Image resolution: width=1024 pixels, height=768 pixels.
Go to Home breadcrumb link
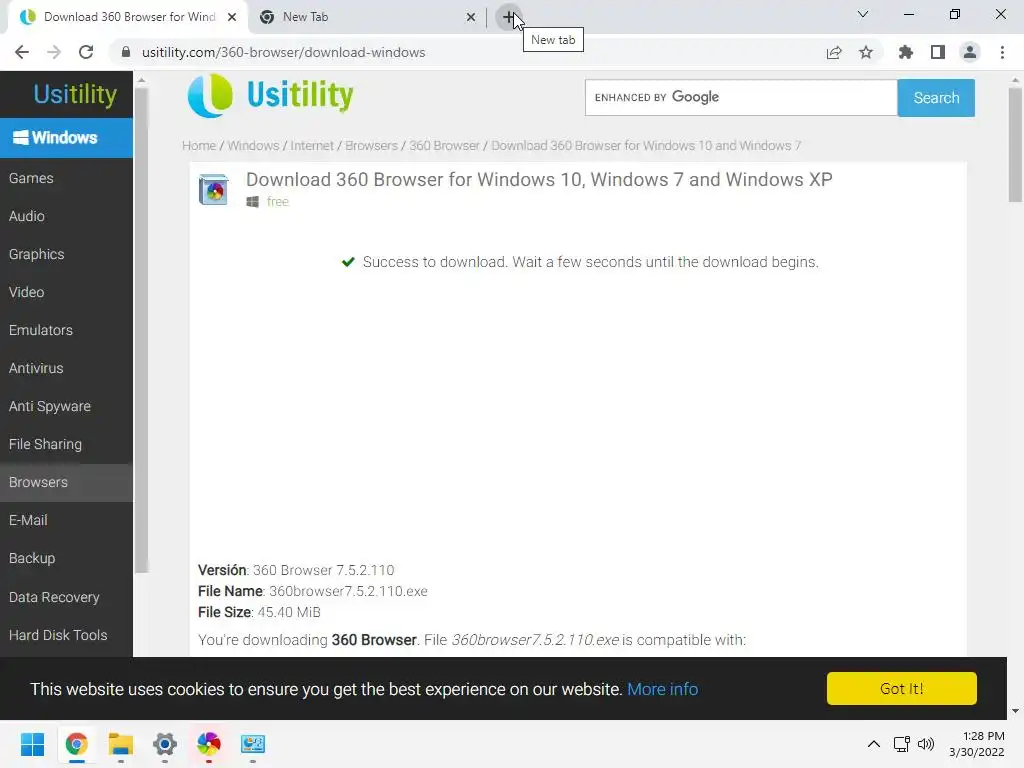[x=199, y=146]
